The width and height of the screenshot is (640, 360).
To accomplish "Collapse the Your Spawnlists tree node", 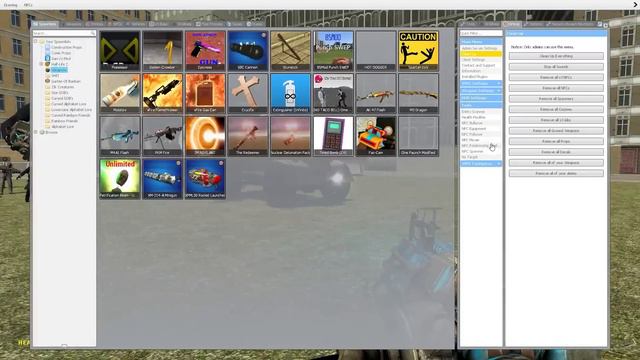I will (36, 42).
